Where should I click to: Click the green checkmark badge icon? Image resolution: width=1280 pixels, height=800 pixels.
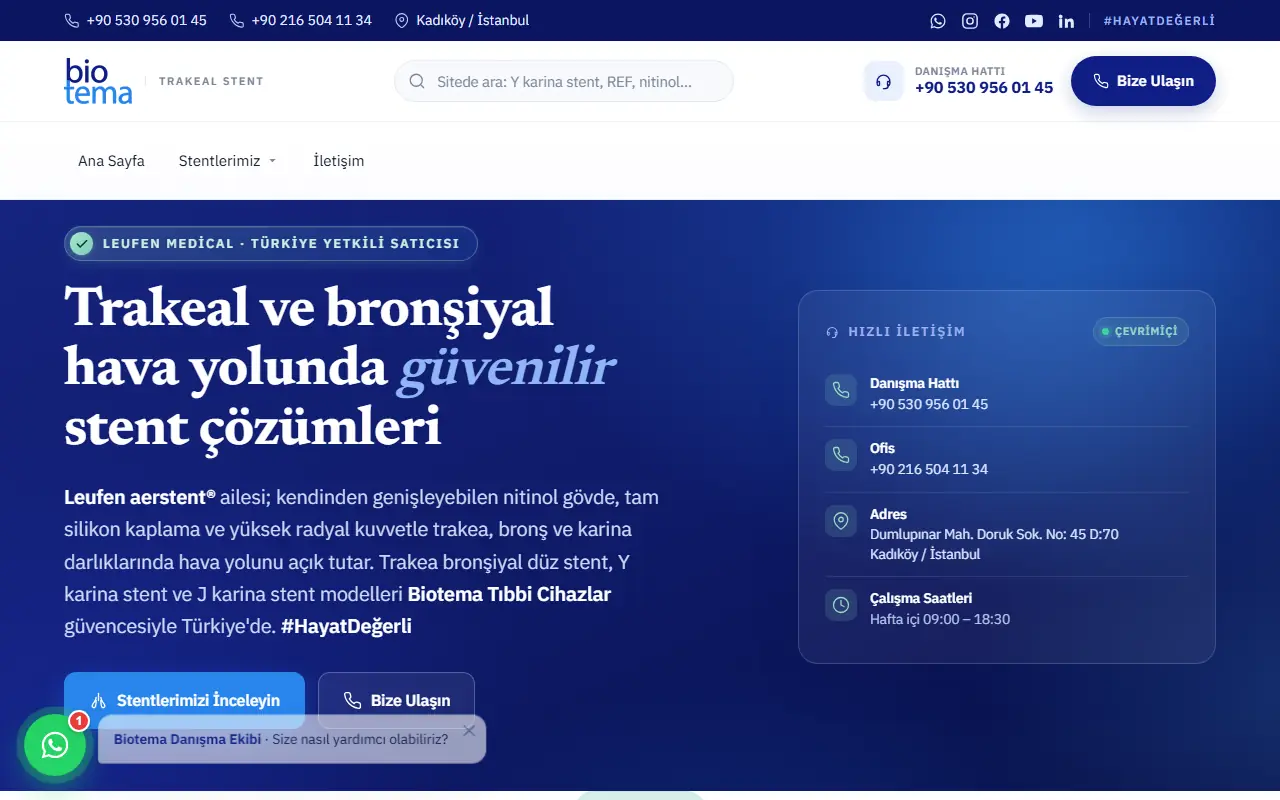[82, 243]
